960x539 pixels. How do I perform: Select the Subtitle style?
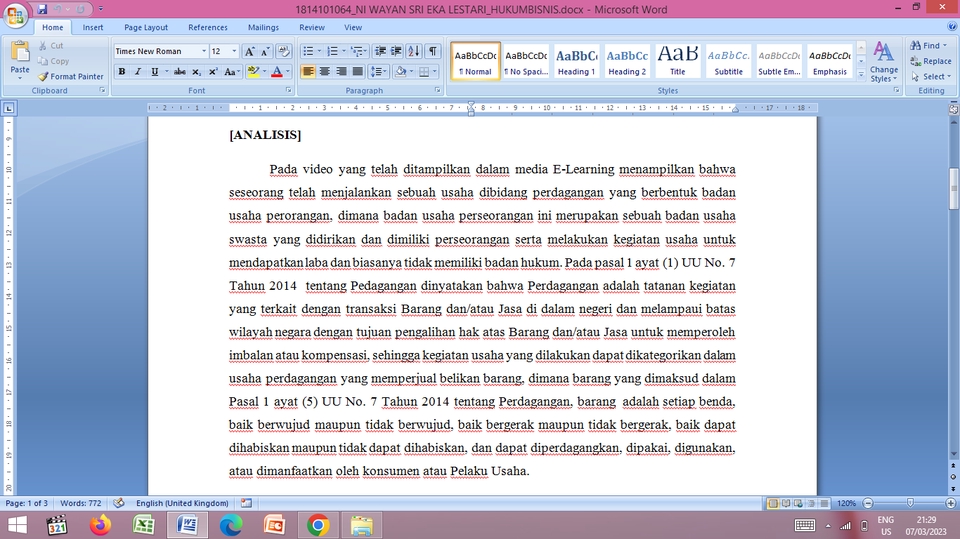[729, 61]
